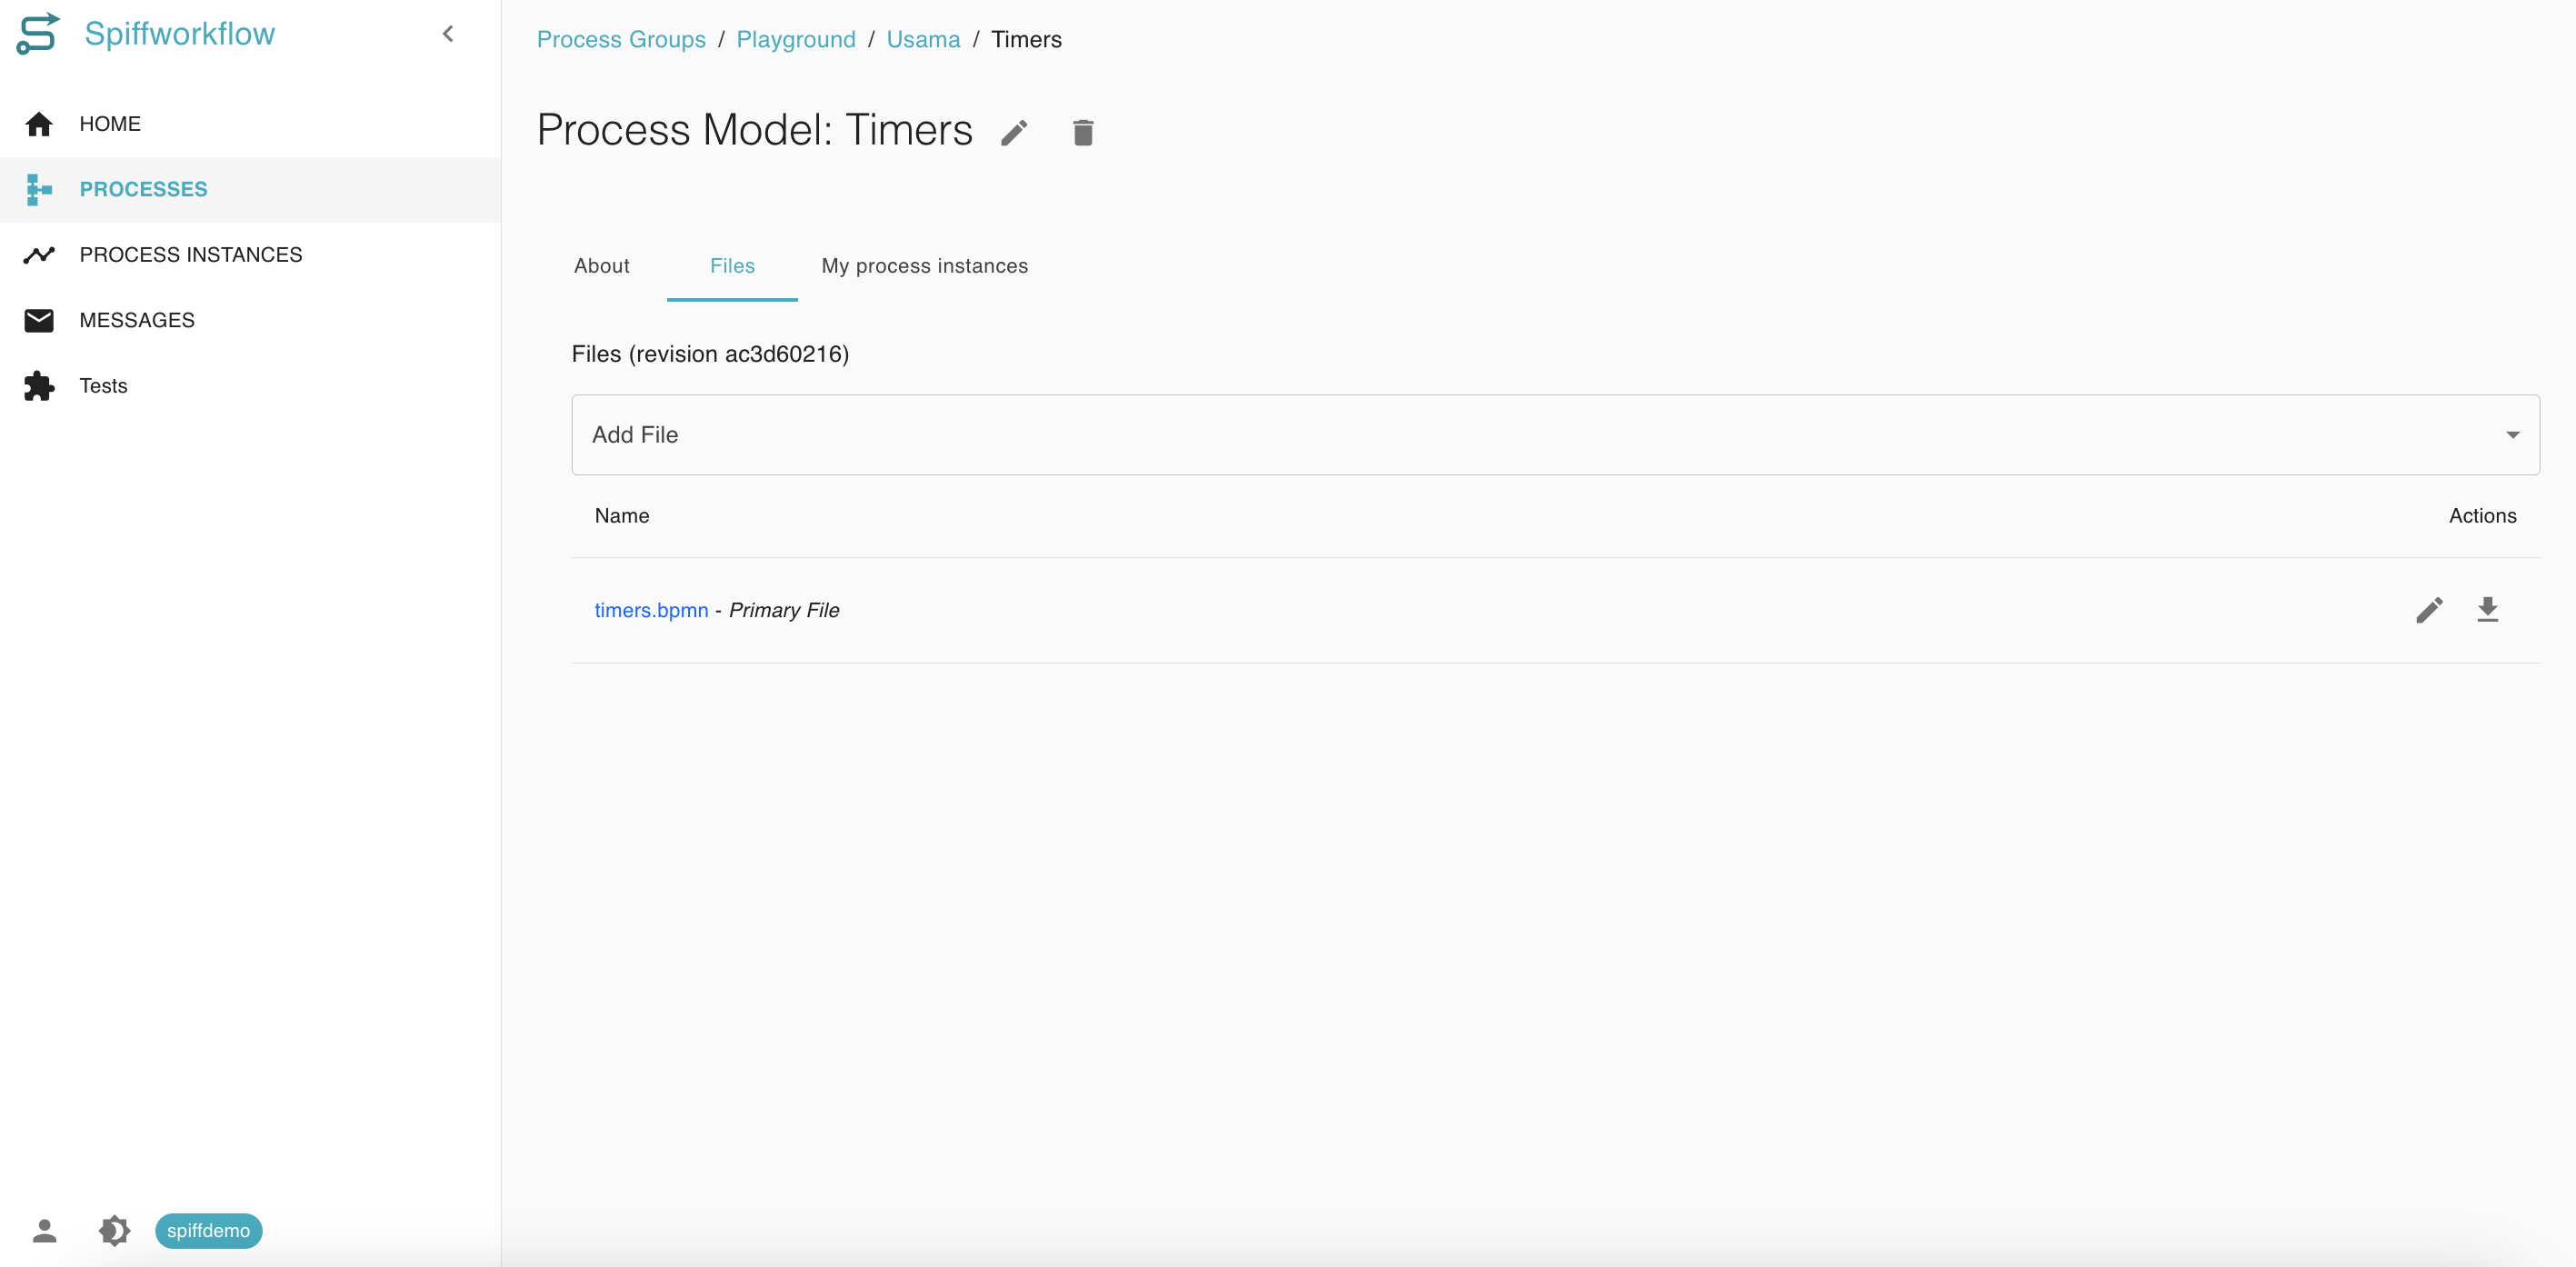Click the Timers breadcrumb text
The image size is (2576, 1267).
click(x=1026, y=39)
